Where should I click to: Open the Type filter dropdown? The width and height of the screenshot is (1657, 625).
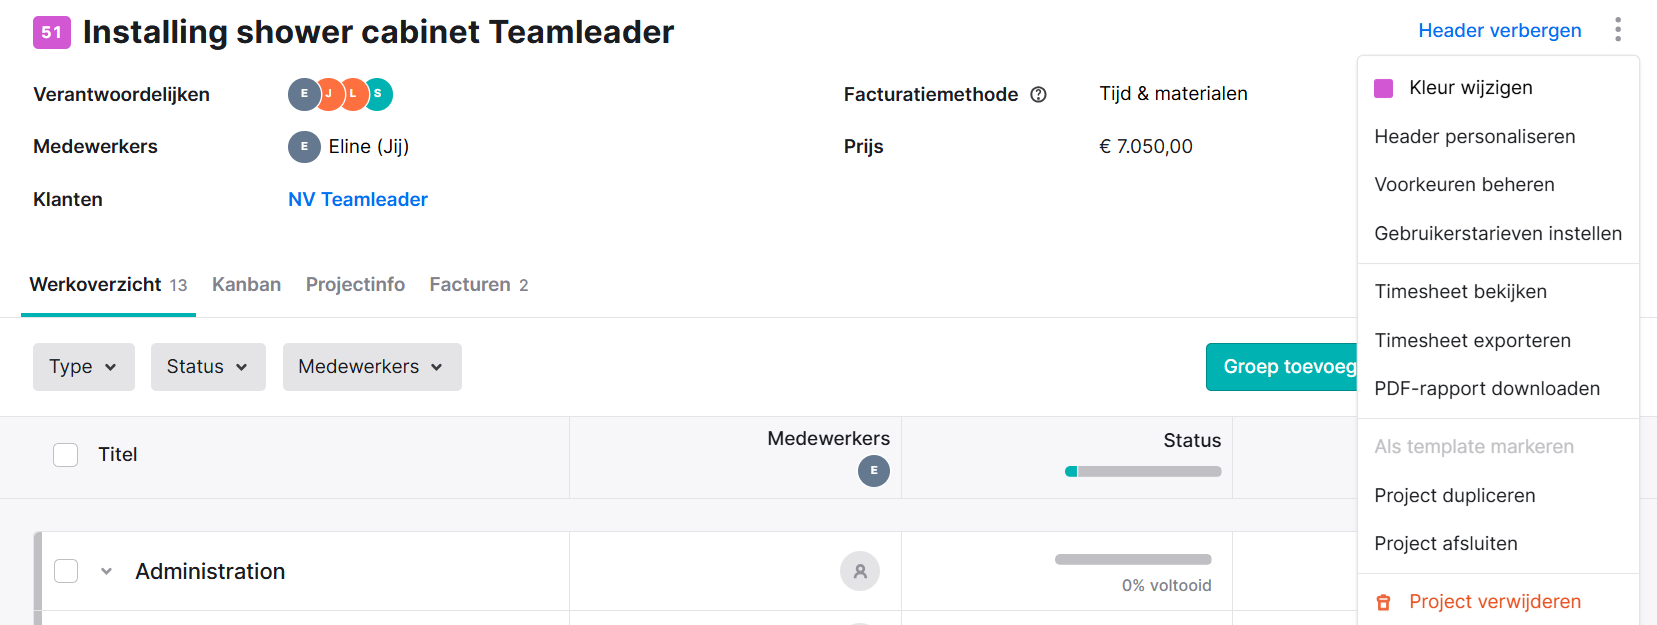pyautogui.click(x=84, y=367)
